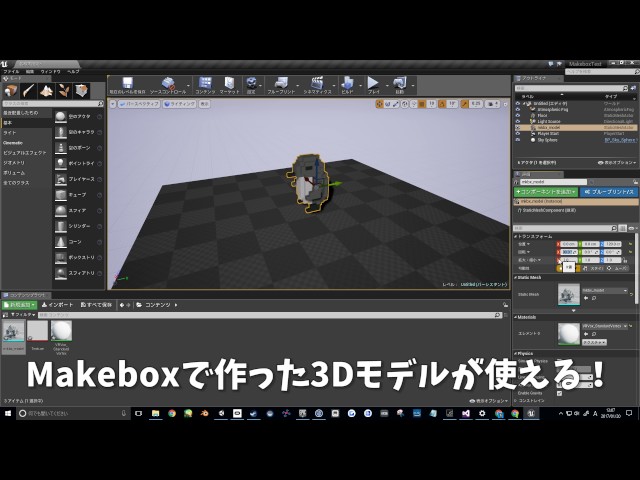Image resolution: width=640 pixels, height=480 pixels.
Task: Open Source Control dropdown arrow
Action: tap(189, 86)
